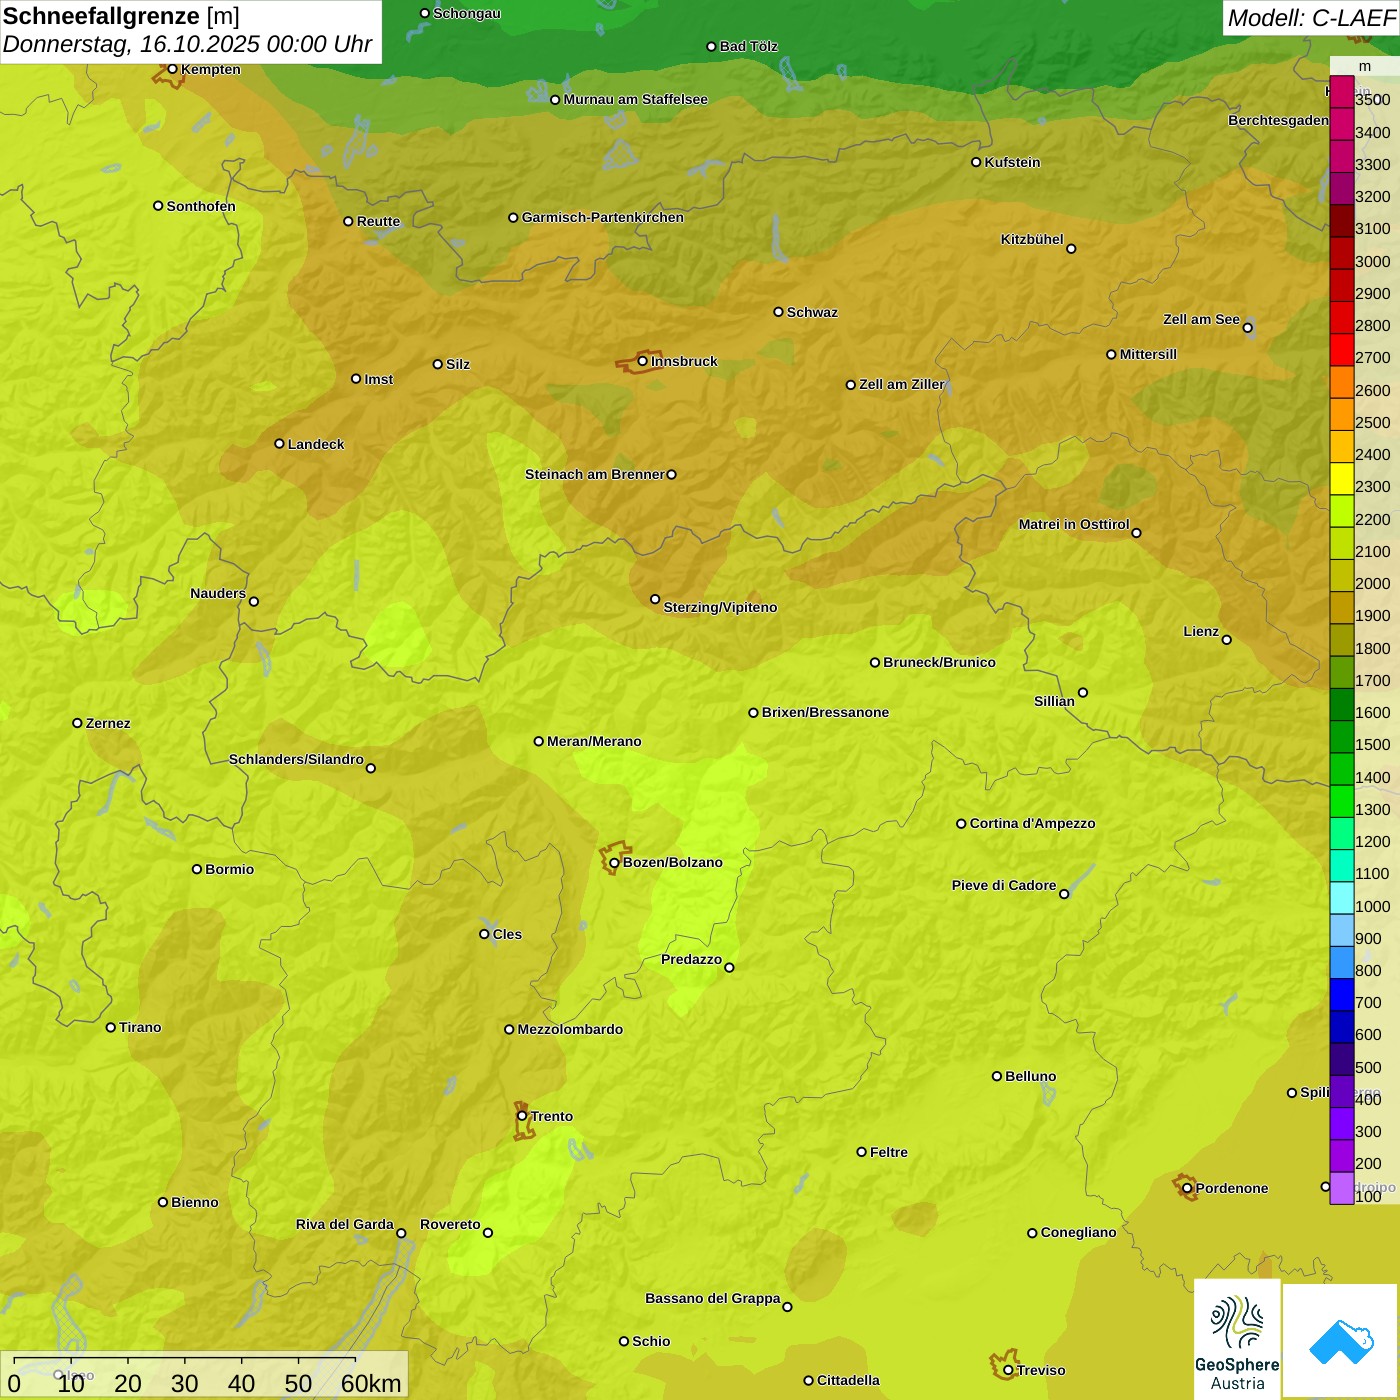This screenshot has width=1400, height=1400.
Task: Click the Belluno location dot
Action: pyautogui.click(x=996, y=1076)
